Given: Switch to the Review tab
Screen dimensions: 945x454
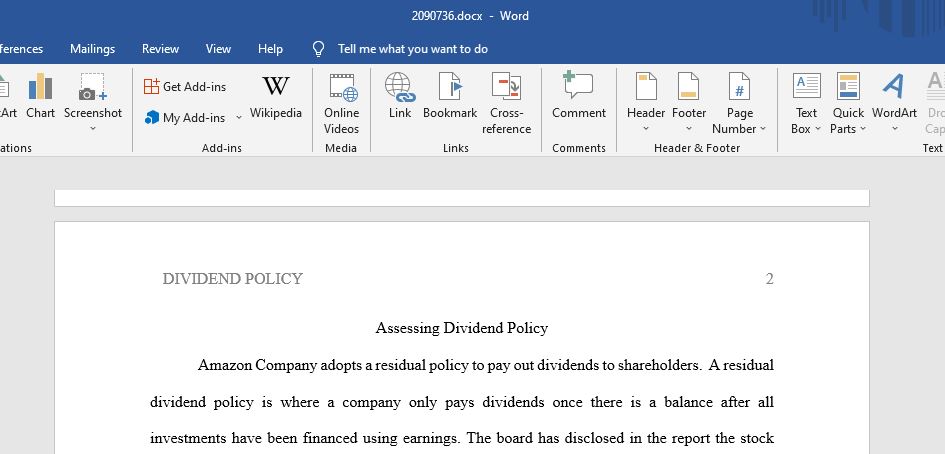Looking at the screenshot, I should [160, 49].
